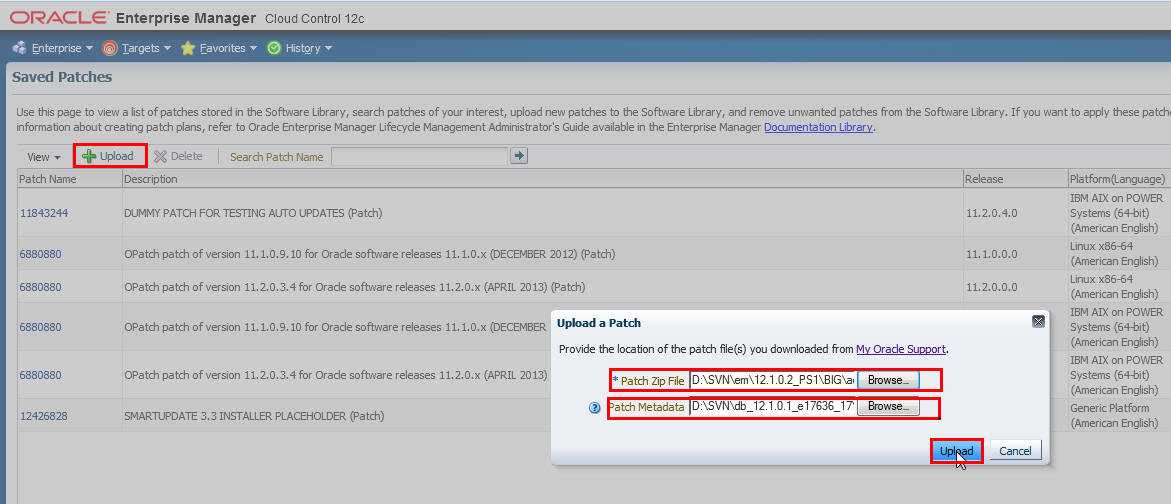Click the History clock icon
The width and height of the screenshot is (1171, 504).
pyautogui.click(x=273, y=48)
